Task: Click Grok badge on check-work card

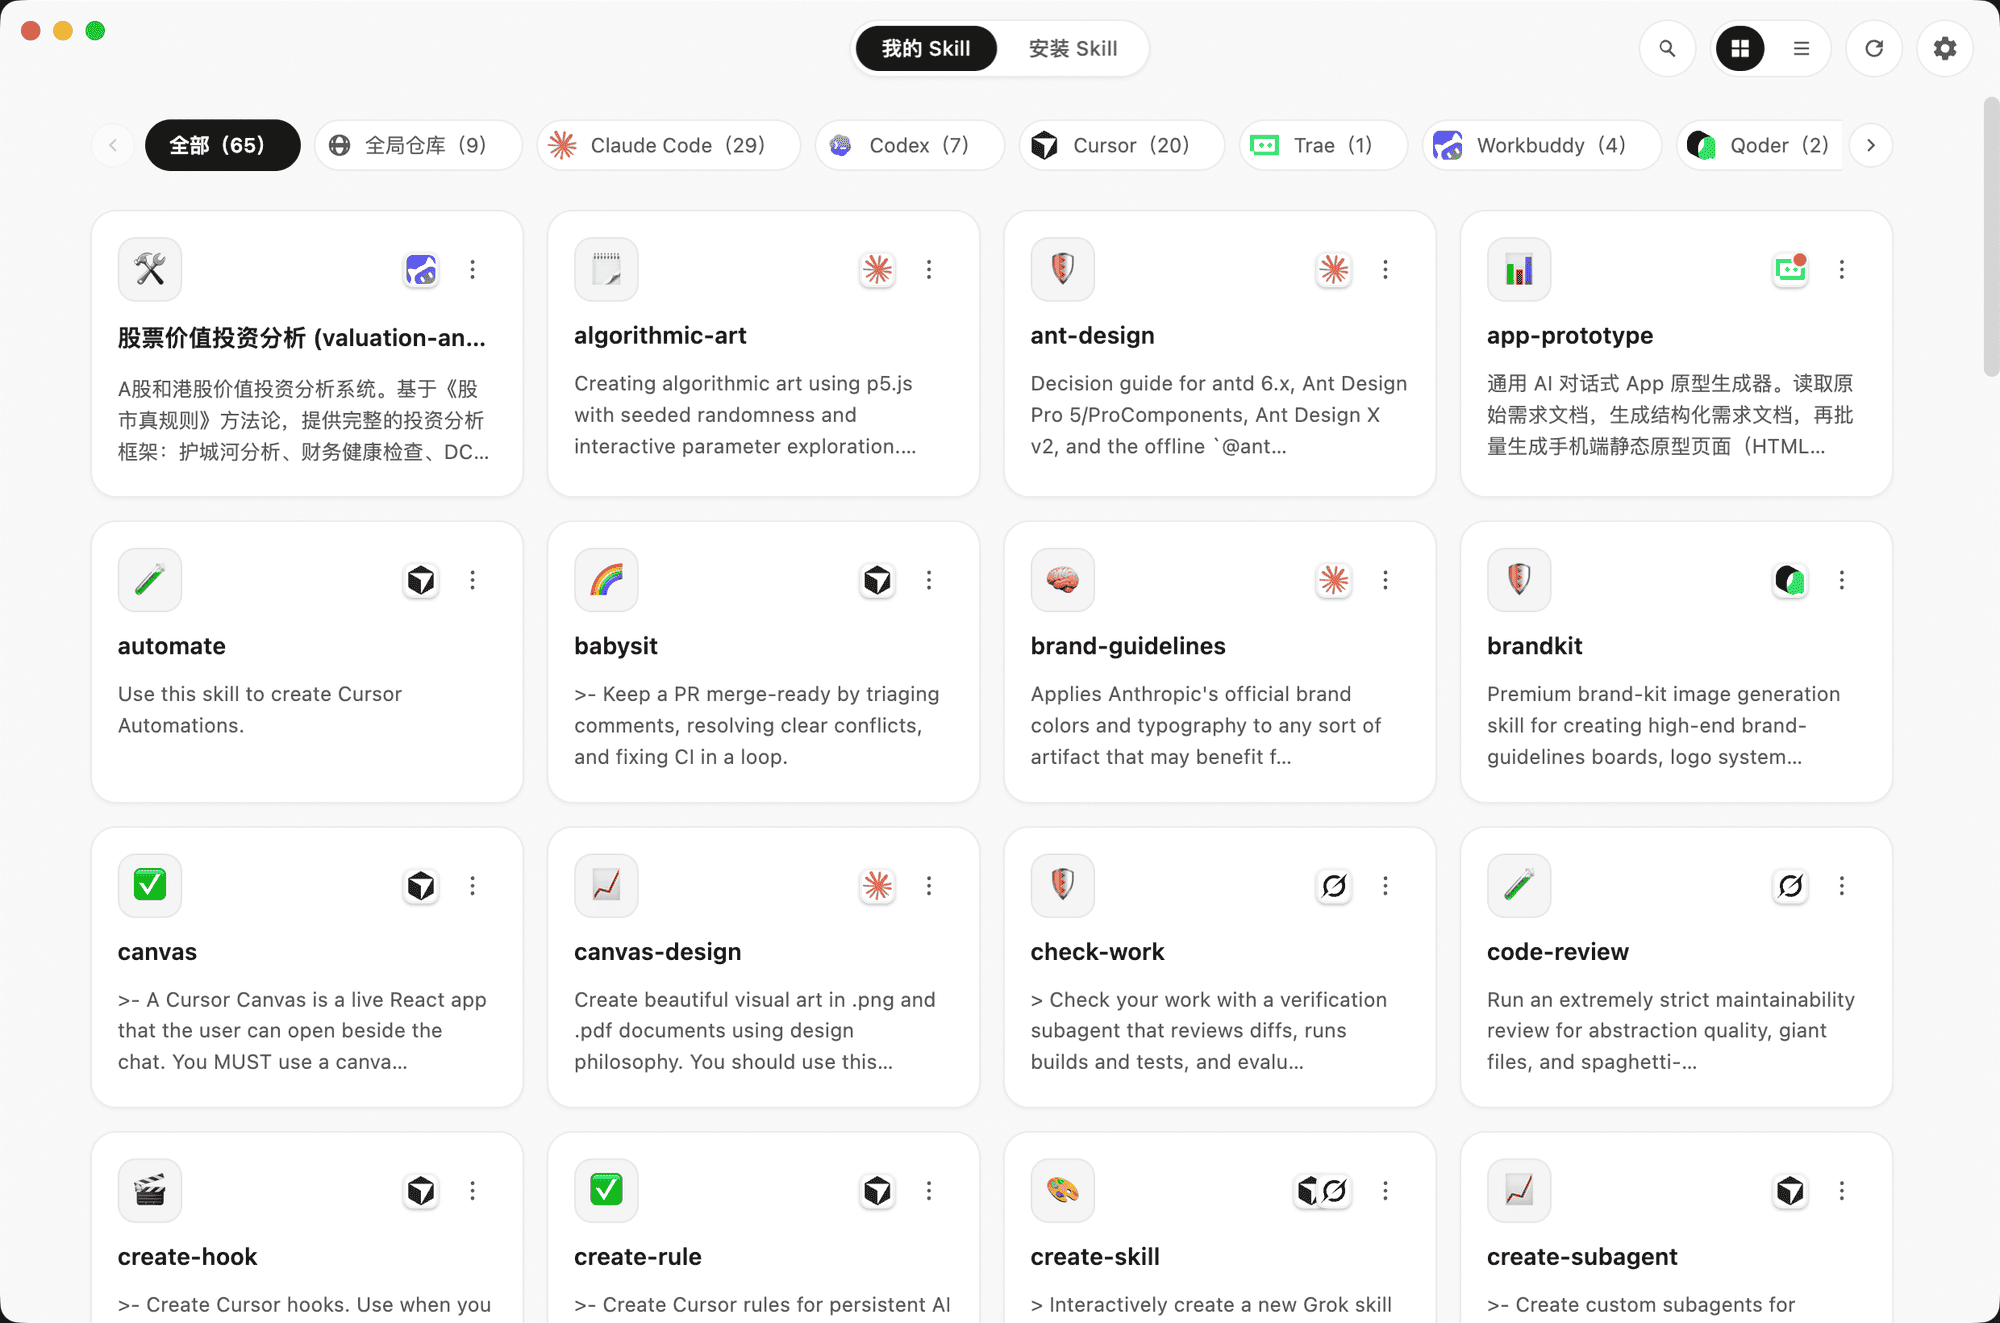Action: click(x=1334, y=885)
